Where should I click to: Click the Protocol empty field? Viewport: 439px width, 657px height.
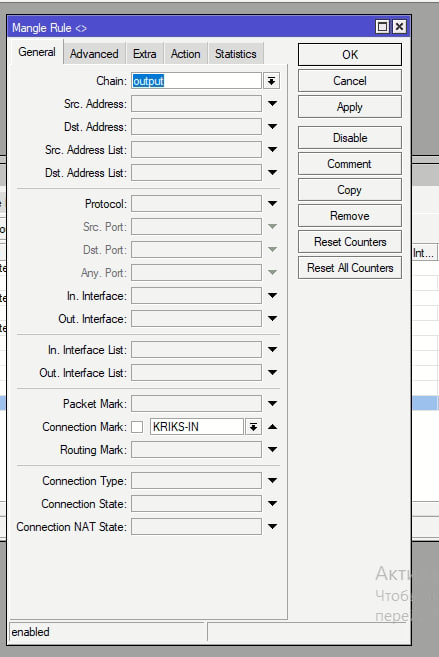point(196,204)
